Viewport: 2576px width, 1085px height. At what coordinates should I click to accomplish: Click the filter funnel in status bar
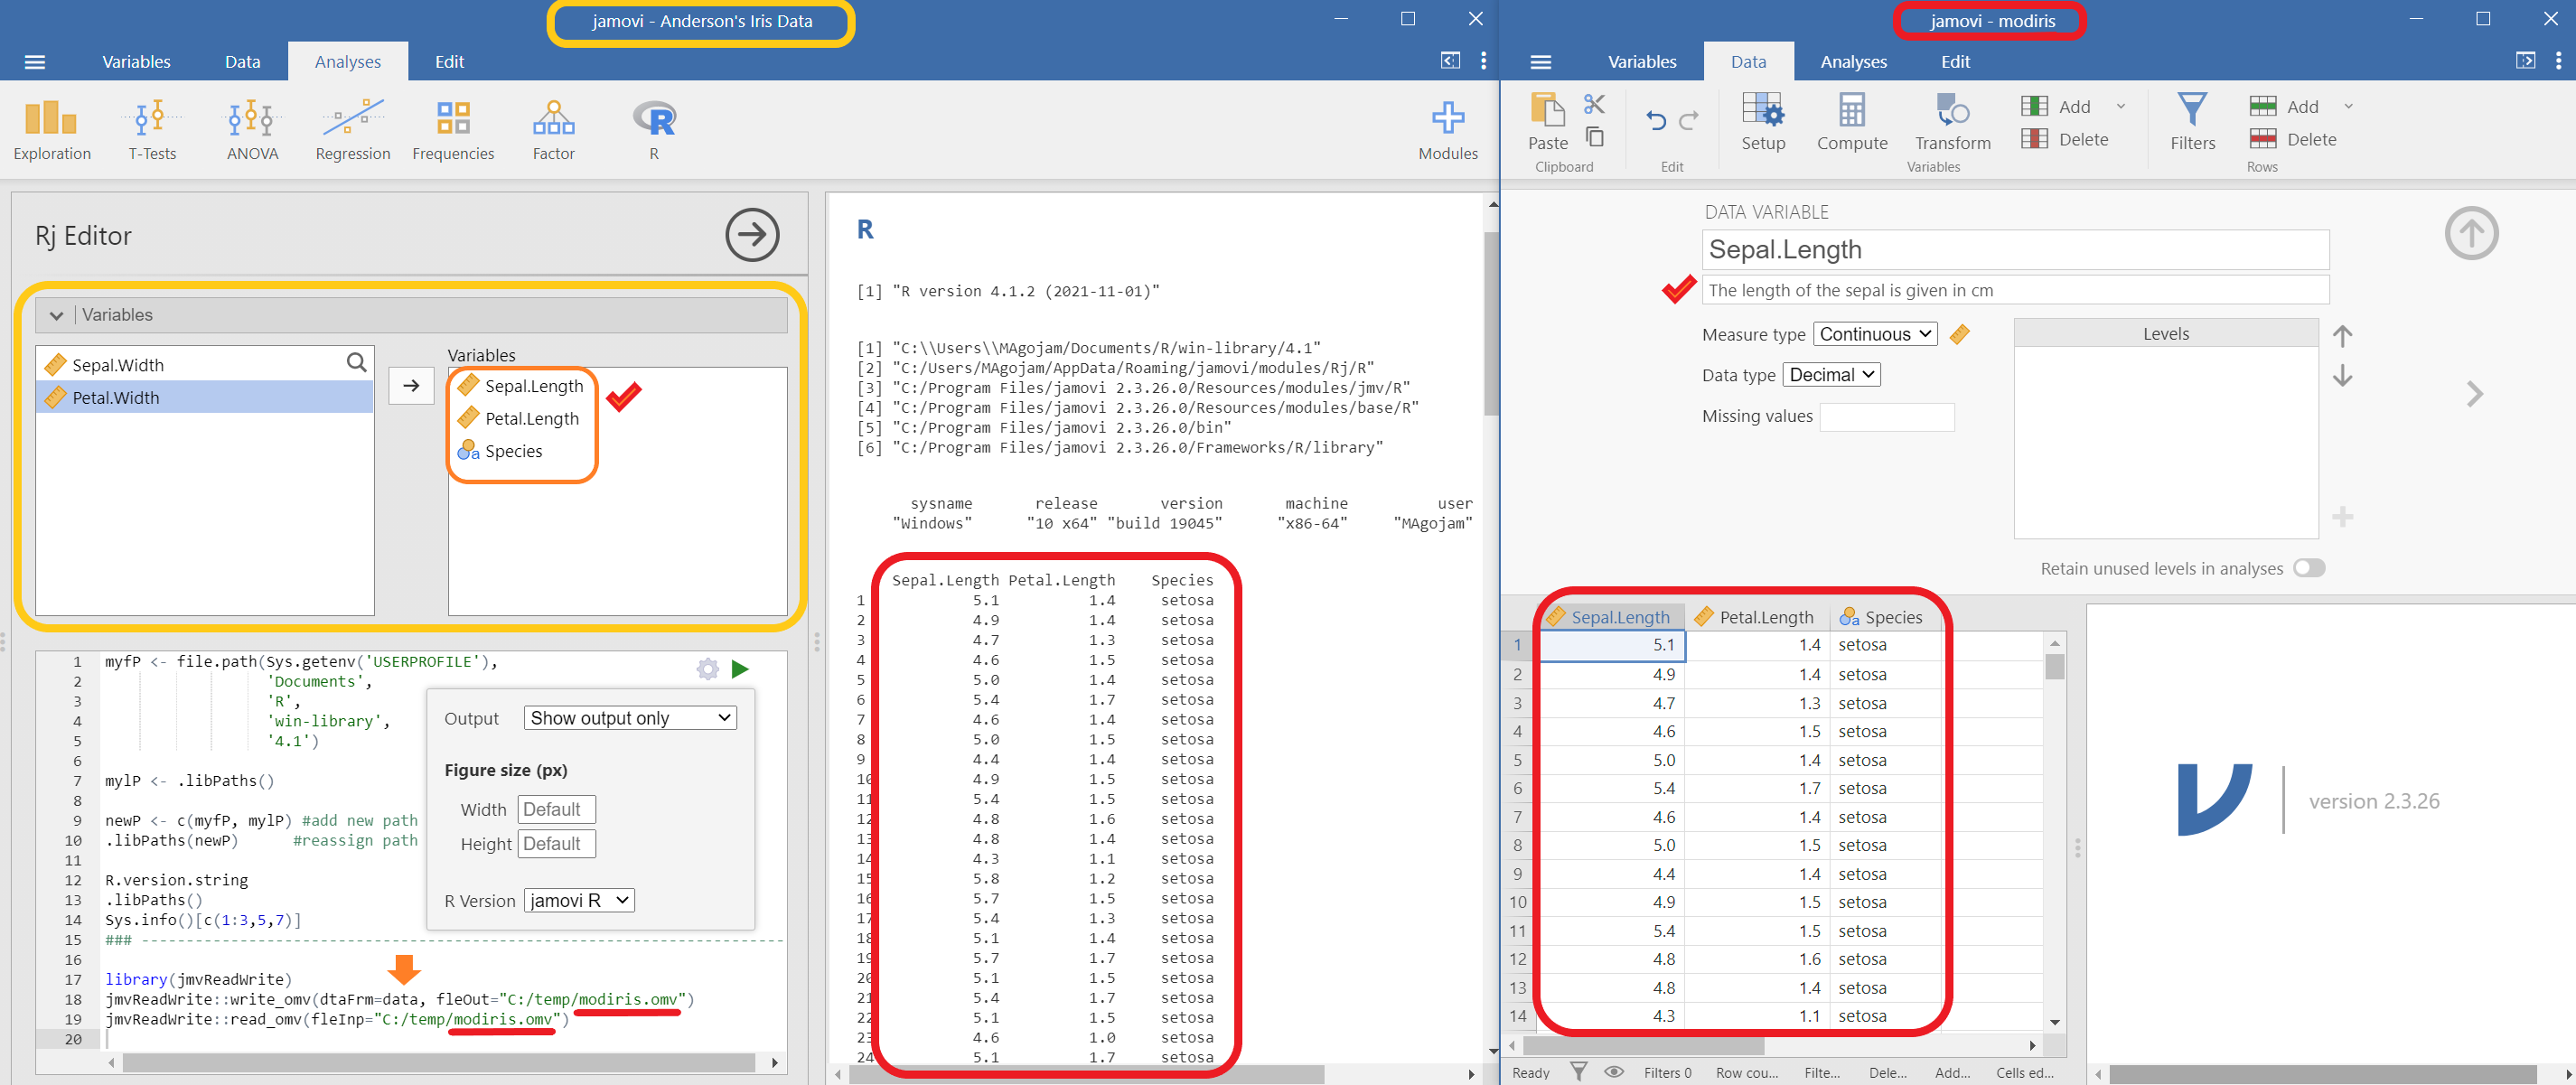1578,1071
